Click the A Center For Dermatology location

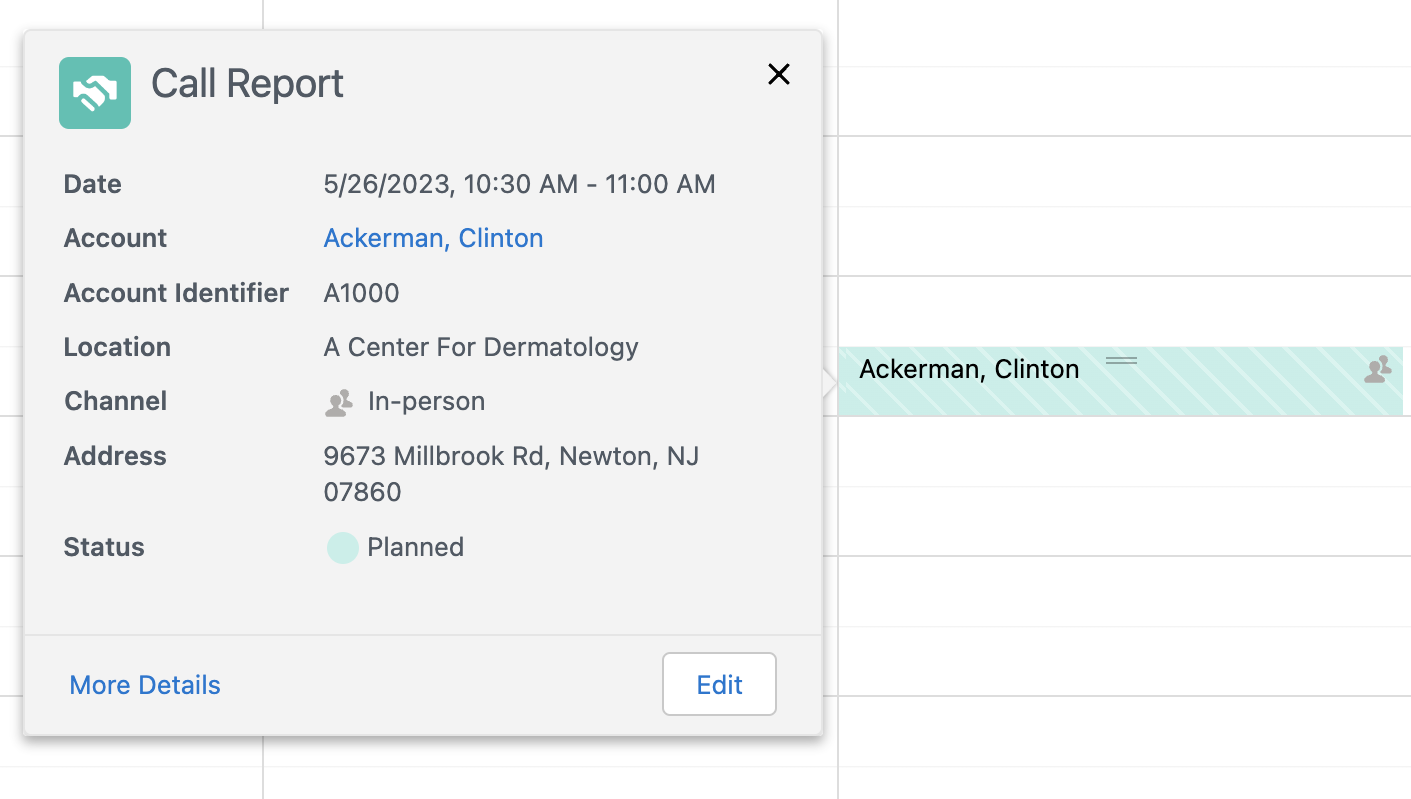tap(481, 347)
